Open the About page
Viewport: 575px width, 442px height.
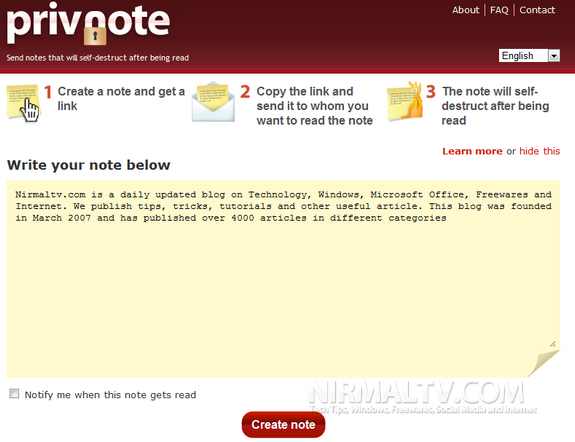click(x=465, y=10)
